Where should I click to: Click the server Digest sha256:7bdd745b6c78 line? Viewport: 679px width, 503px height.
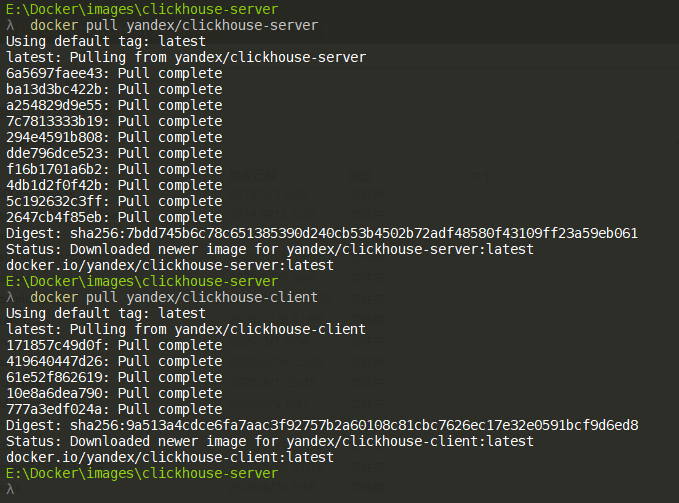click(322, 234)
